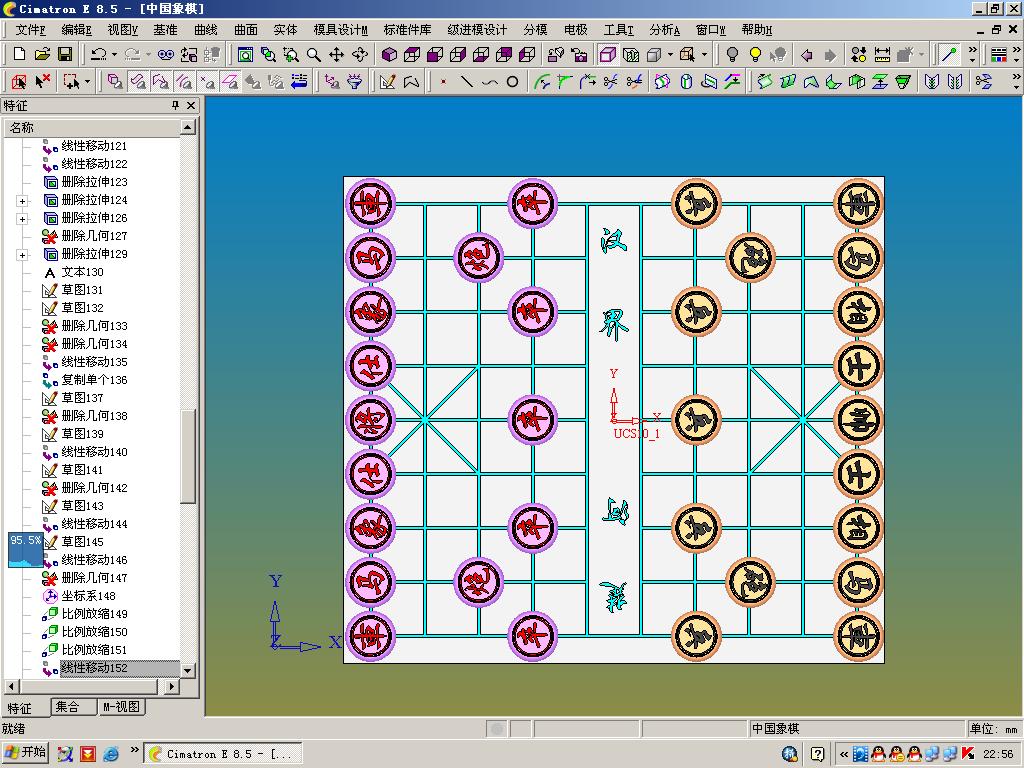
Task: Select the Spline curve tool
Action: (x=489, y=82)
